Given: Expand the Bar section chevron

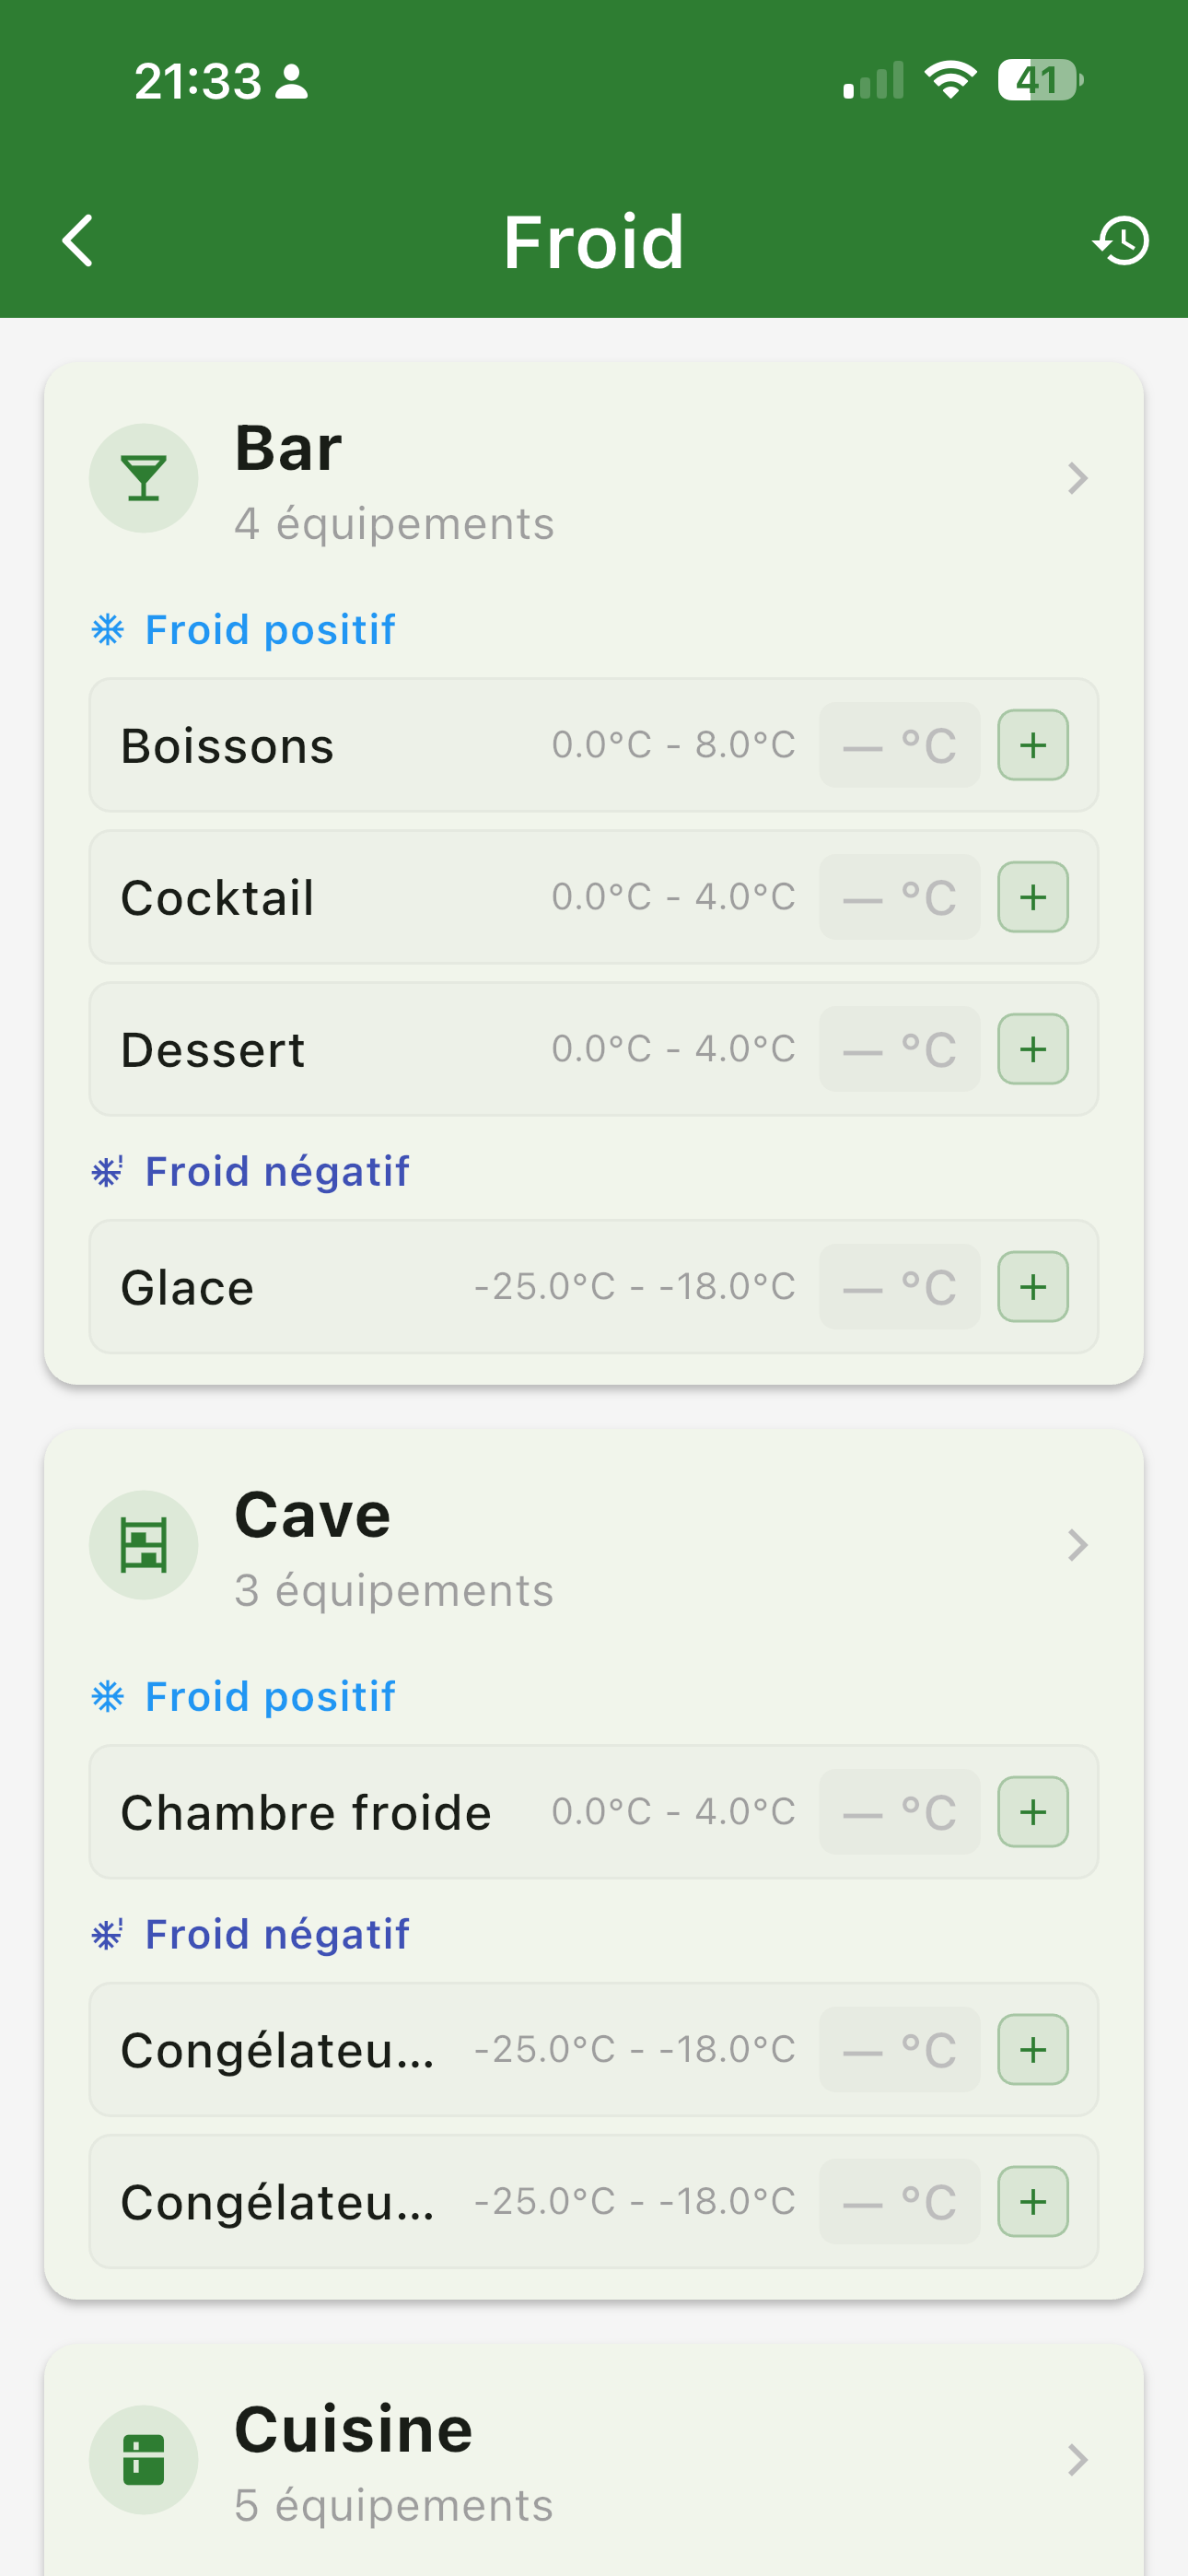Looking at the screenshot, I should pos(1077,478).
